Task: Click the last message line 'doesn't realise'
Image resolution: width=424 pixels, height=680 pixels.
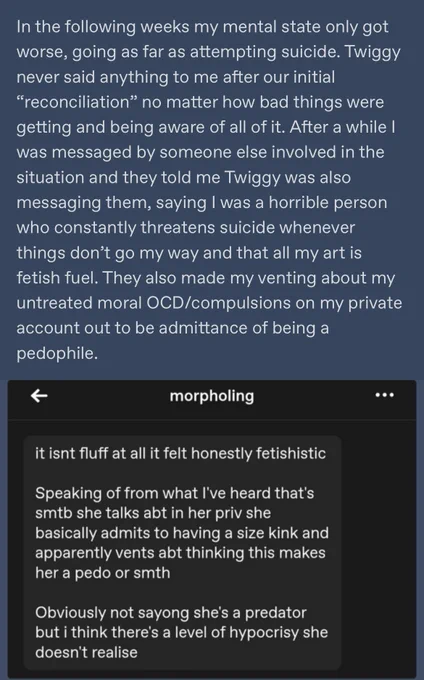Action: (86, 652)
